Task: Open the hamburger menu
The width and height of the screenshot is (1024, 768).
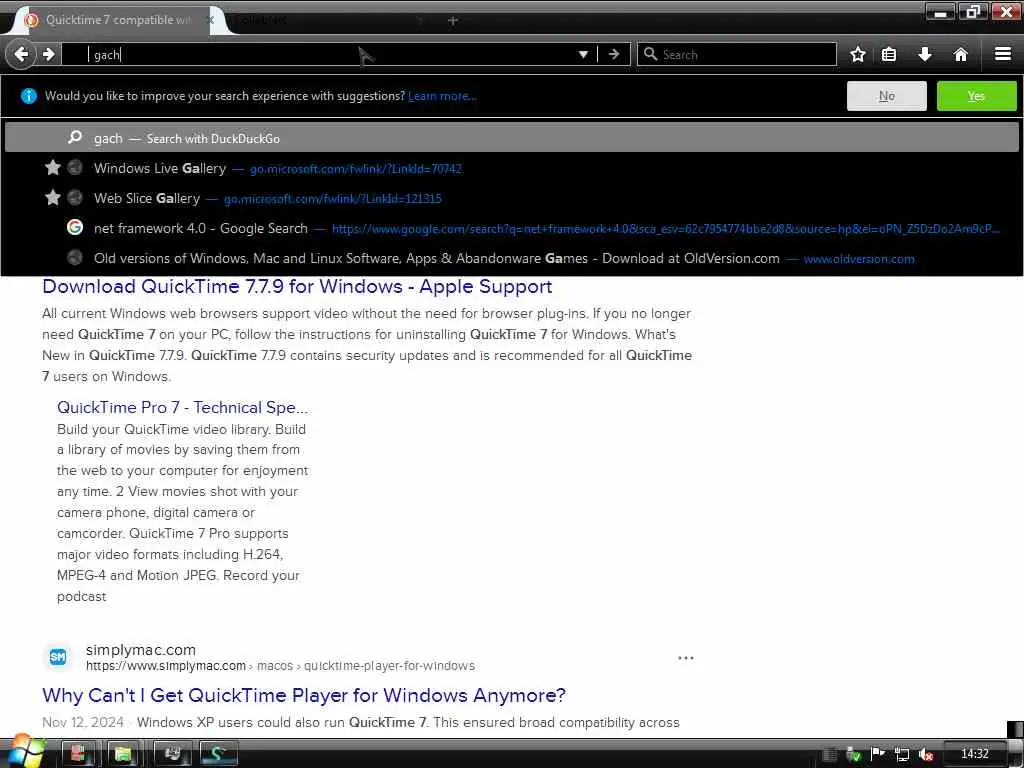Action: pyautogui.click(x=1003, y=54)
